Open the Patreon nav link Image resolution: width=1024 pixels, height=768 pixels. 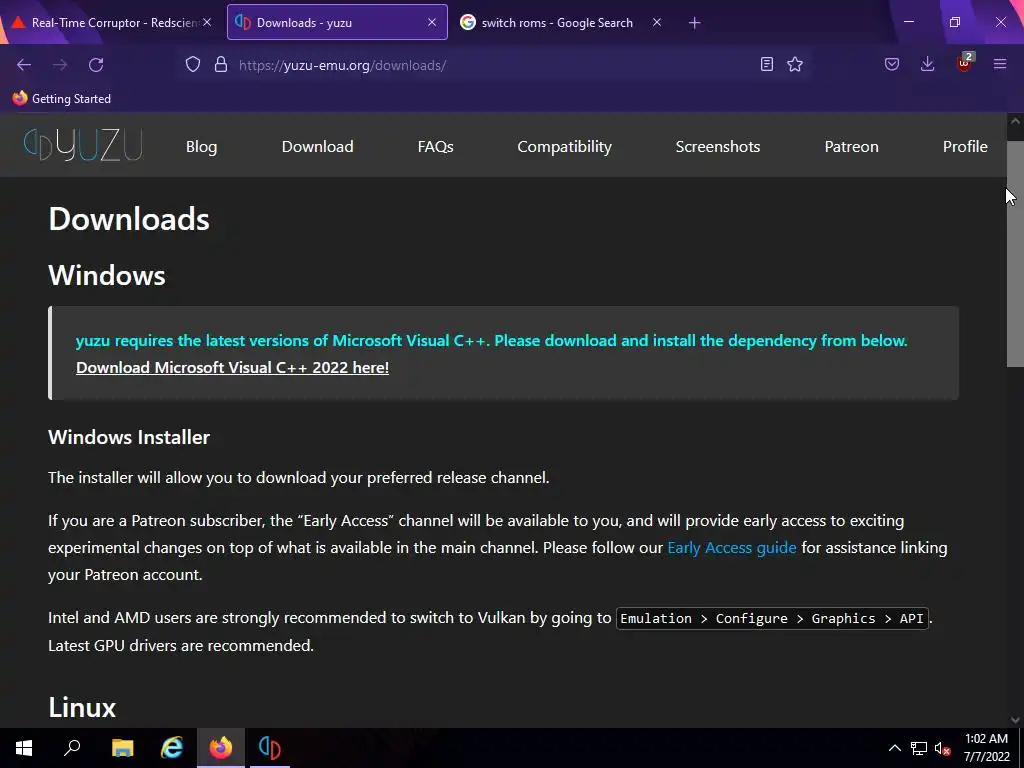point(851,147)
